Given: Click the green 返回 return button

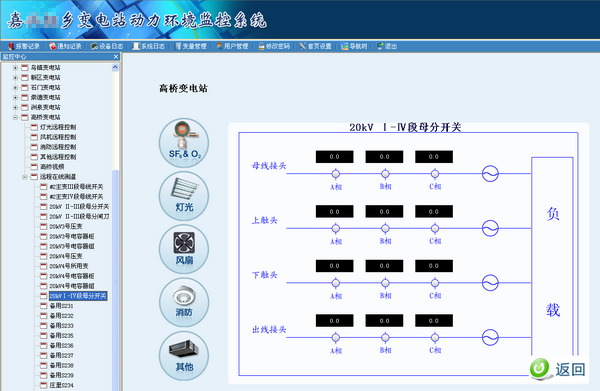Looking at the screenshot, I should [558, 369].
